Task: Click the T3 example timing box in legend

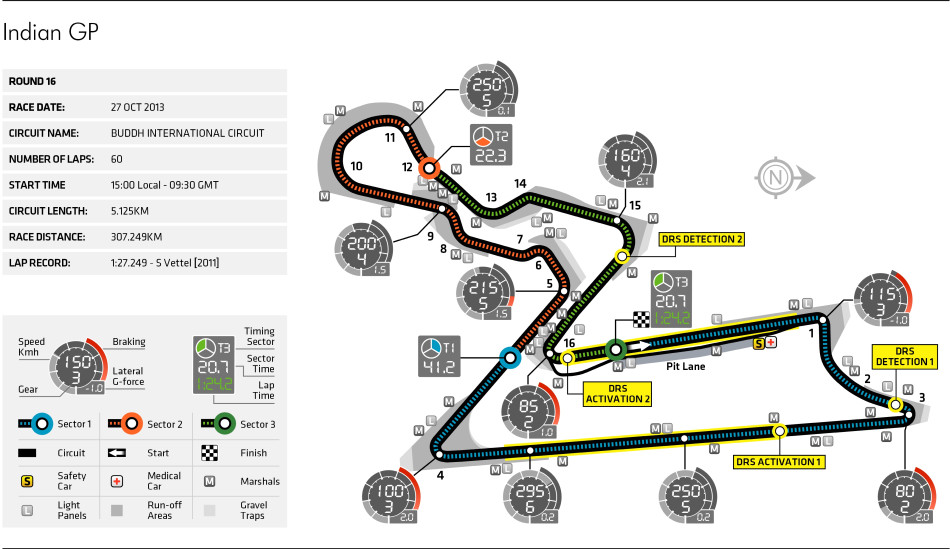Action: coord(213,365)
